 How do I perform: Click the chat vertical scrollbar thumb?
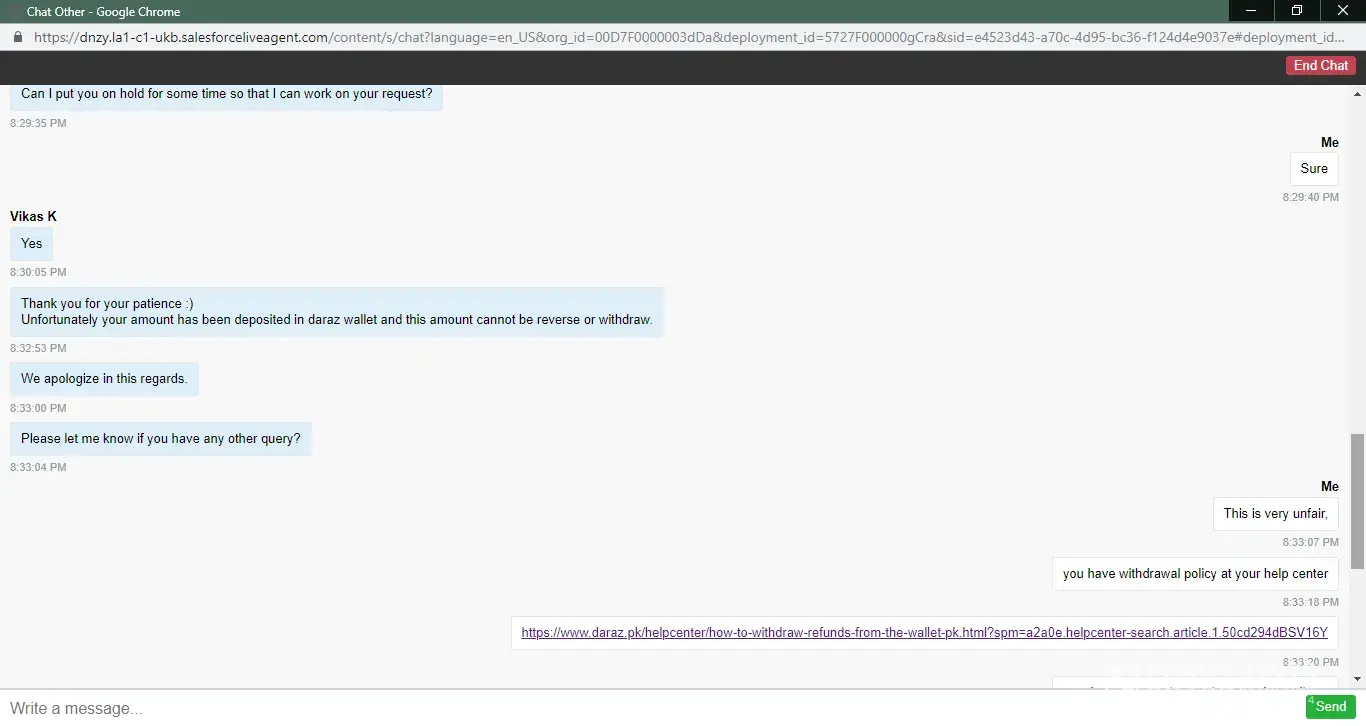1357,500
